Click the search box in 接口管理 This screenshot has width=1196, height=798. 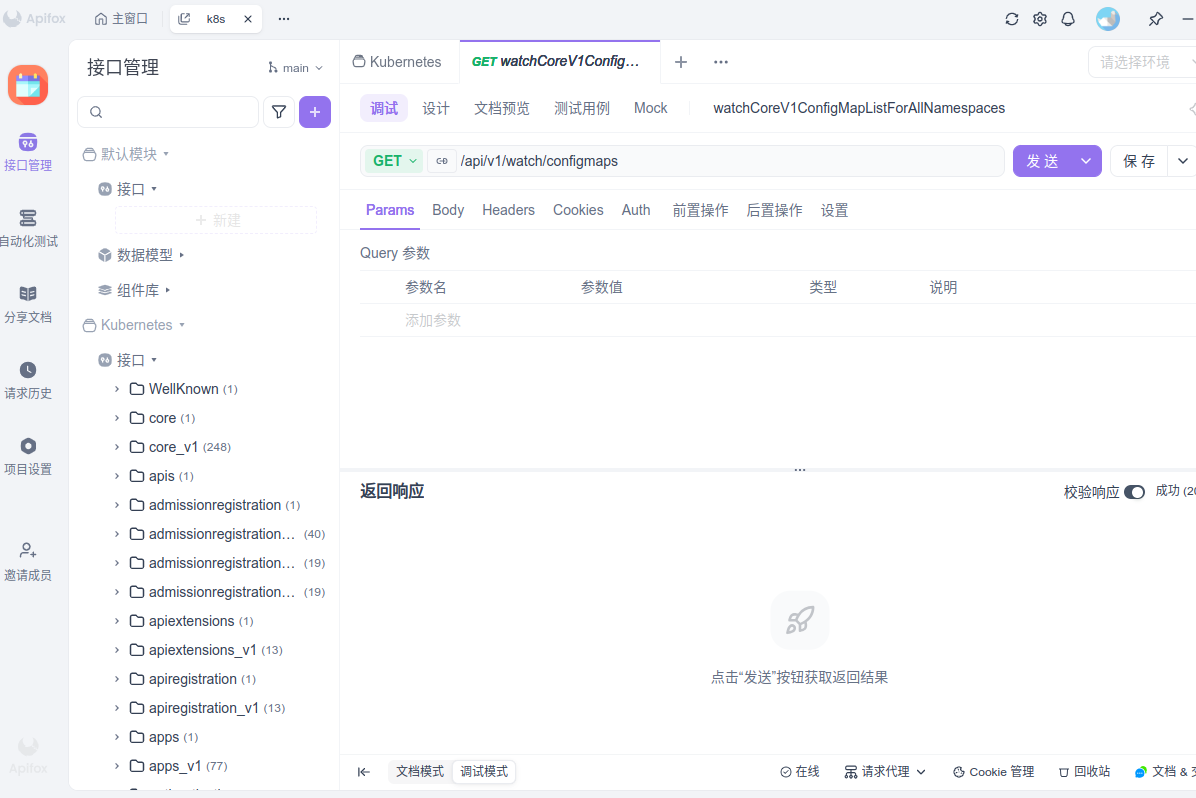point(167,112)
